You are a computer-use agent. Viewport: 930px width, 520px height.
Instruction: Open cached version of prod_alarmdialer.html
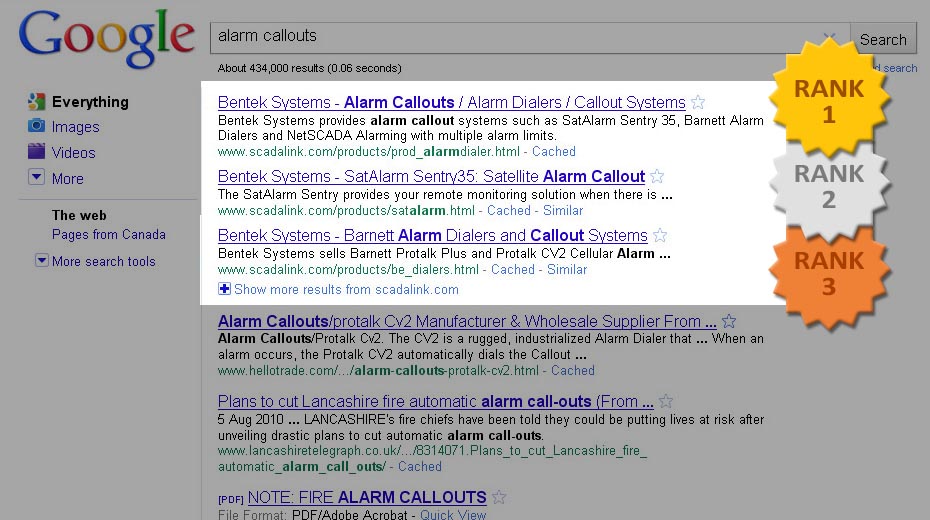(x=553, y=152)
